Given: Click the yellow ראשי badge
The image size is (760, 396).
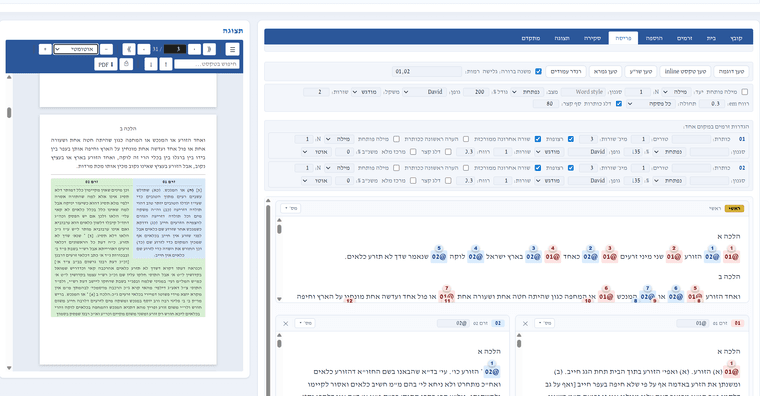Looking at the screenshot, I should point(734,208).
